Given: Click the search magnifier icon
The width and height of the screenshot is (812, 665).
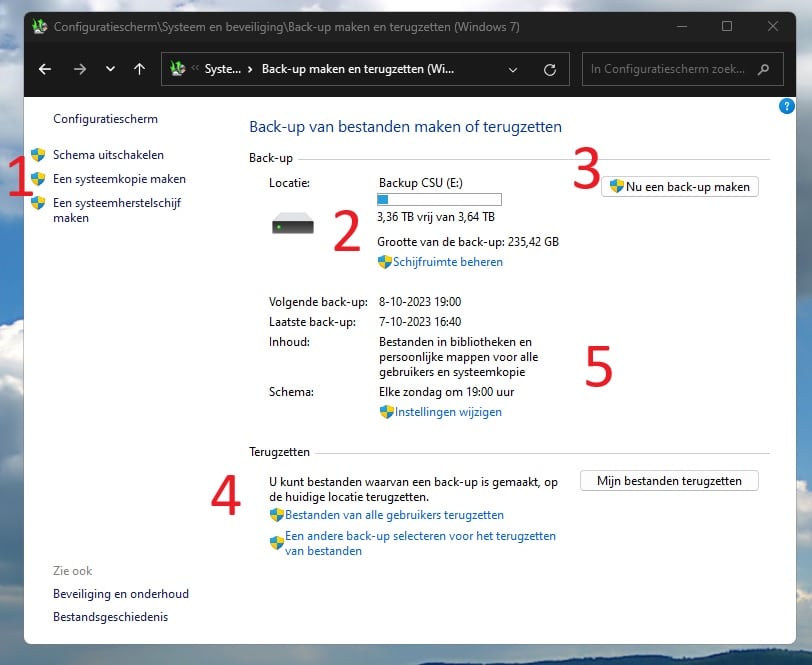Looking at the screenshot, I should [764, 70].
